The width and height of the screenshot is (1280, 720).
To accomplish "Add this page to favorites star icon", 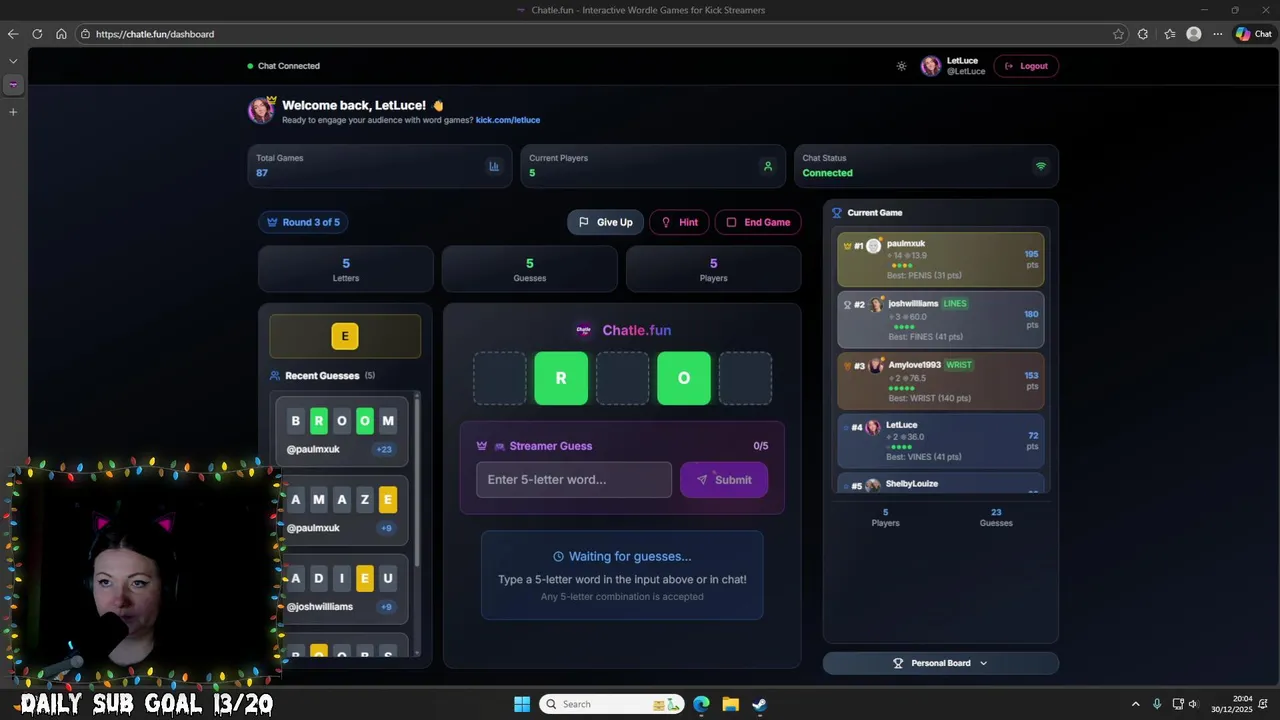I will (1118, 34).
